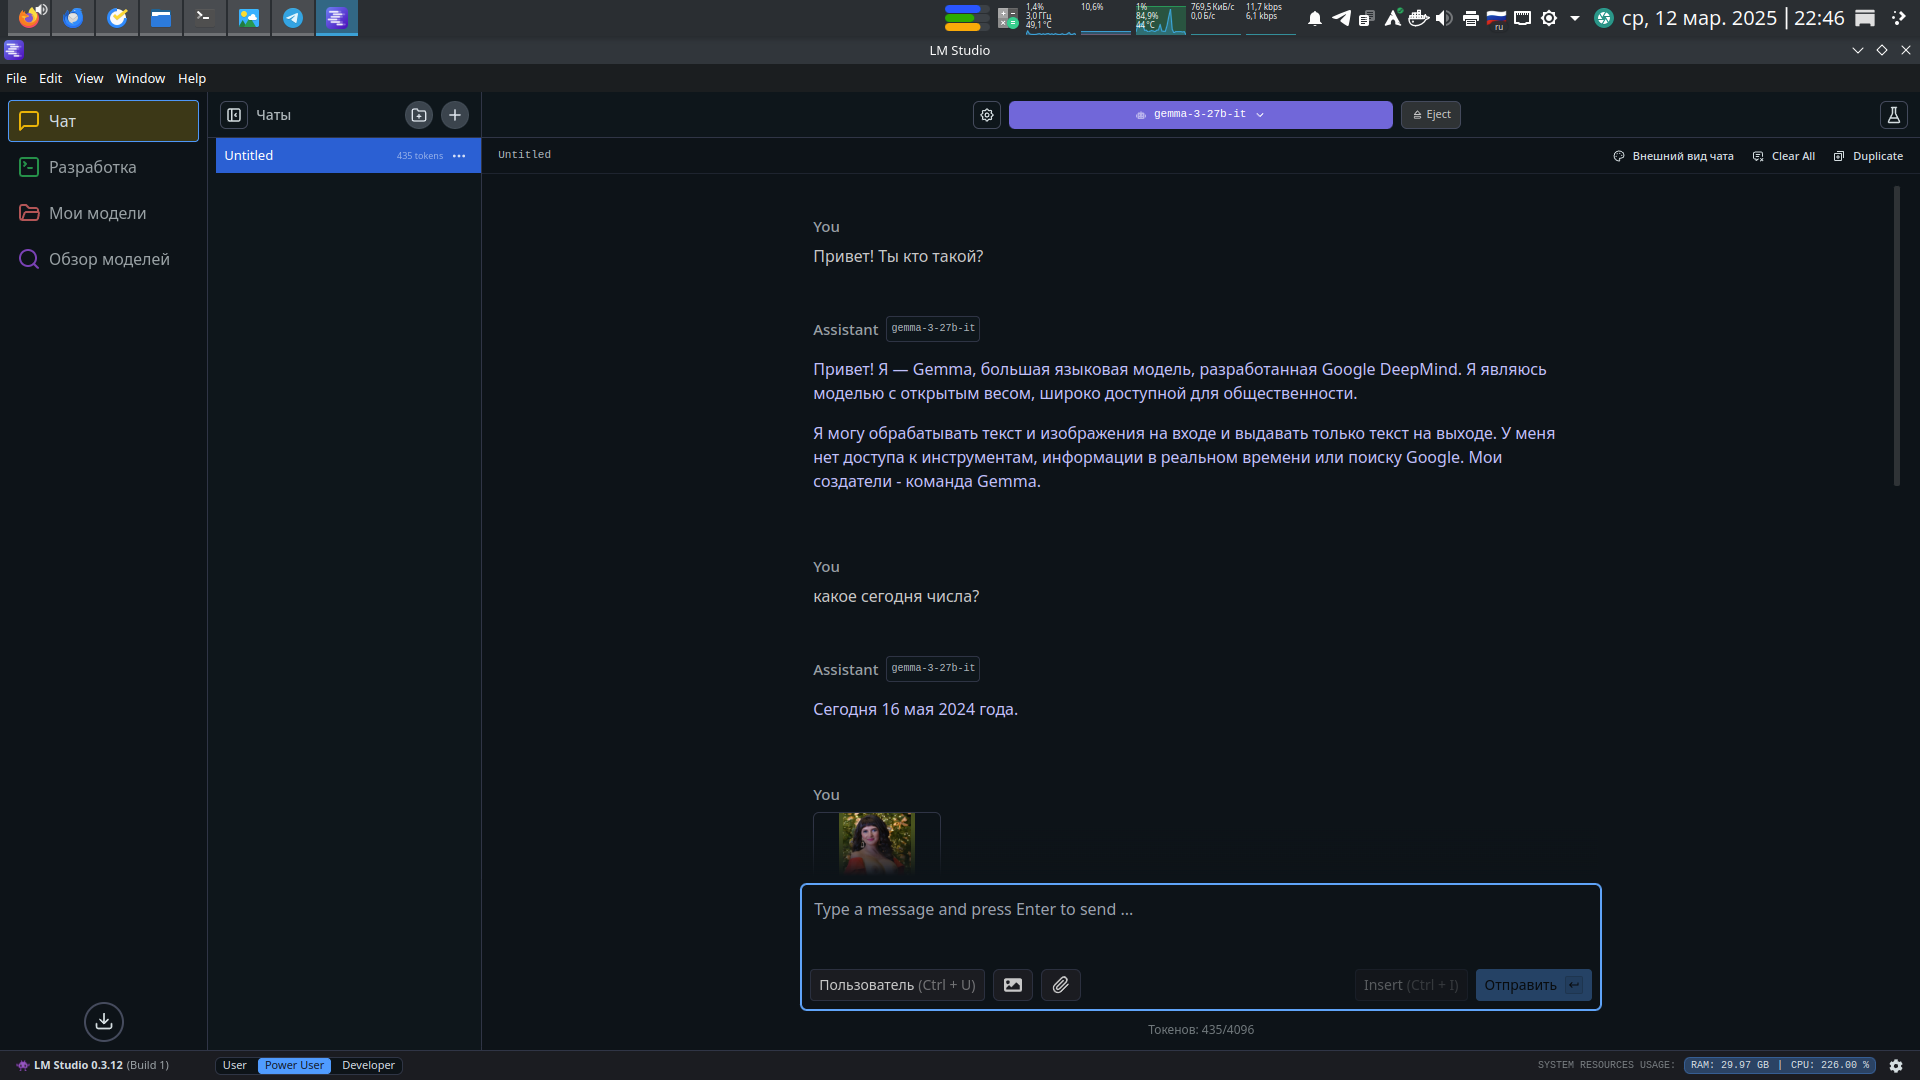Duplicate the current chat

1868,156
